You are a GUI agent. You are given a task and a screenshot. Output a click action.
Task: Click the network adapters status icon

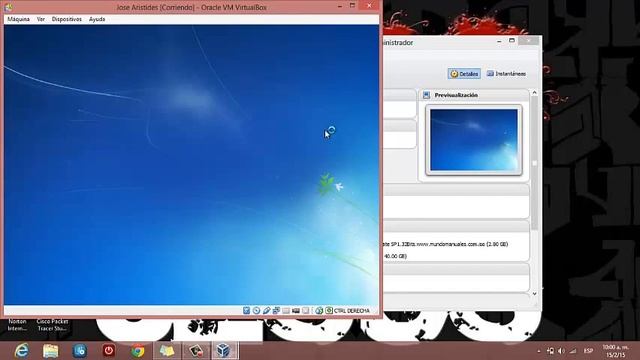276,311
